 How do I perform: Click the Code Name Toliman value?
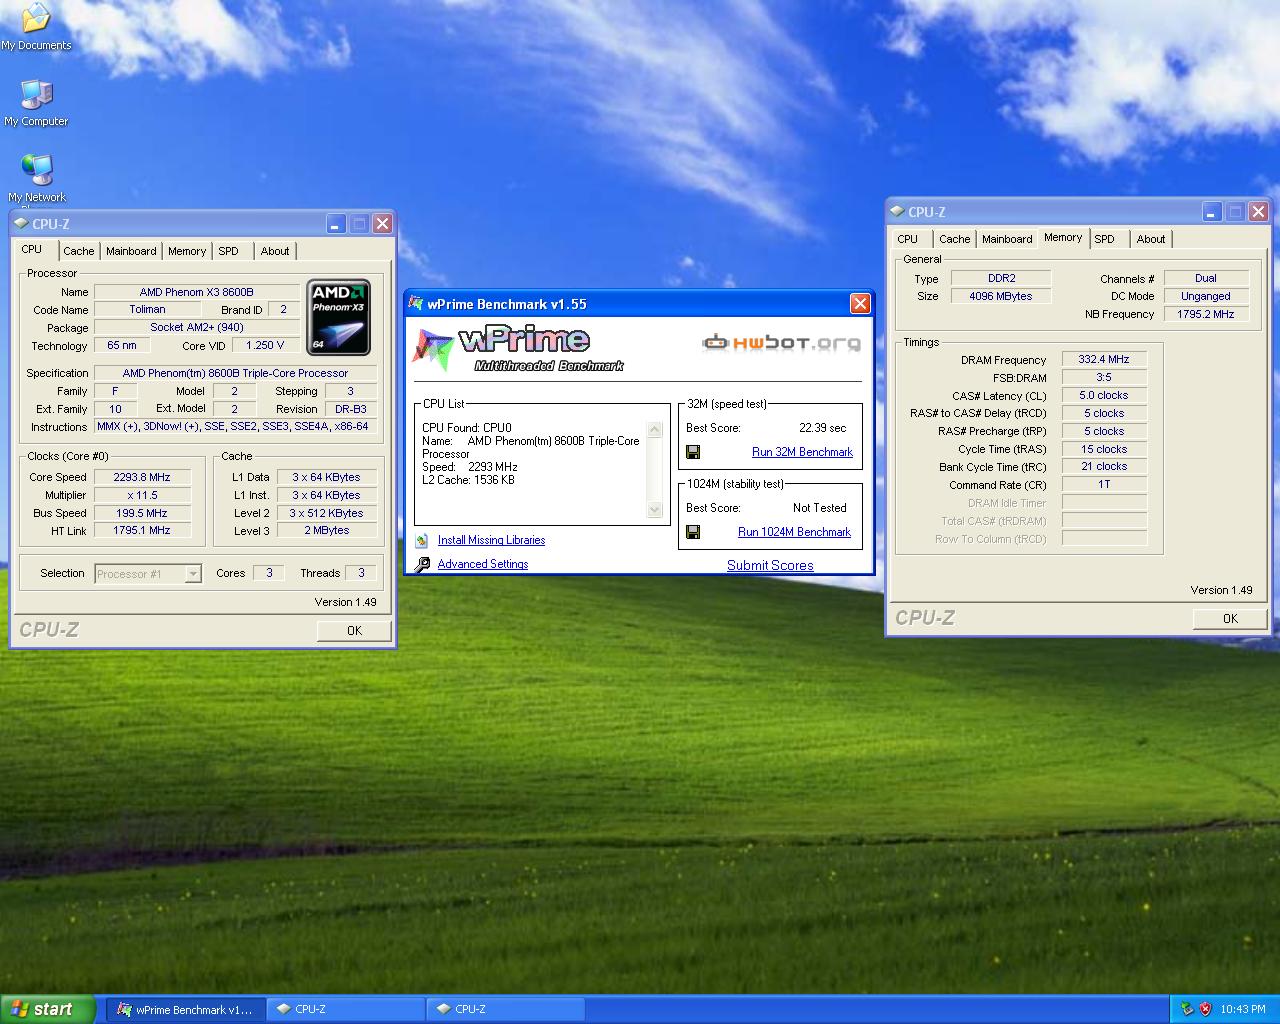[x=147, y=309]
